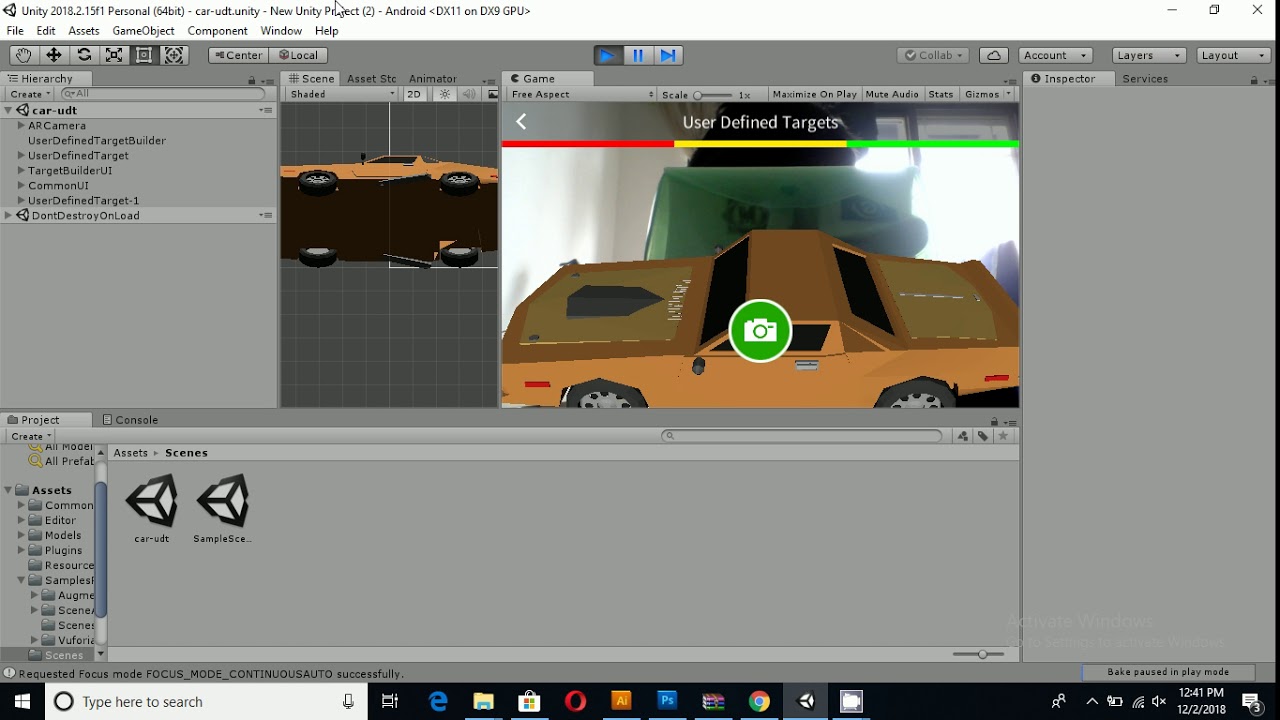Open Collab dropdown

[932, 55]
